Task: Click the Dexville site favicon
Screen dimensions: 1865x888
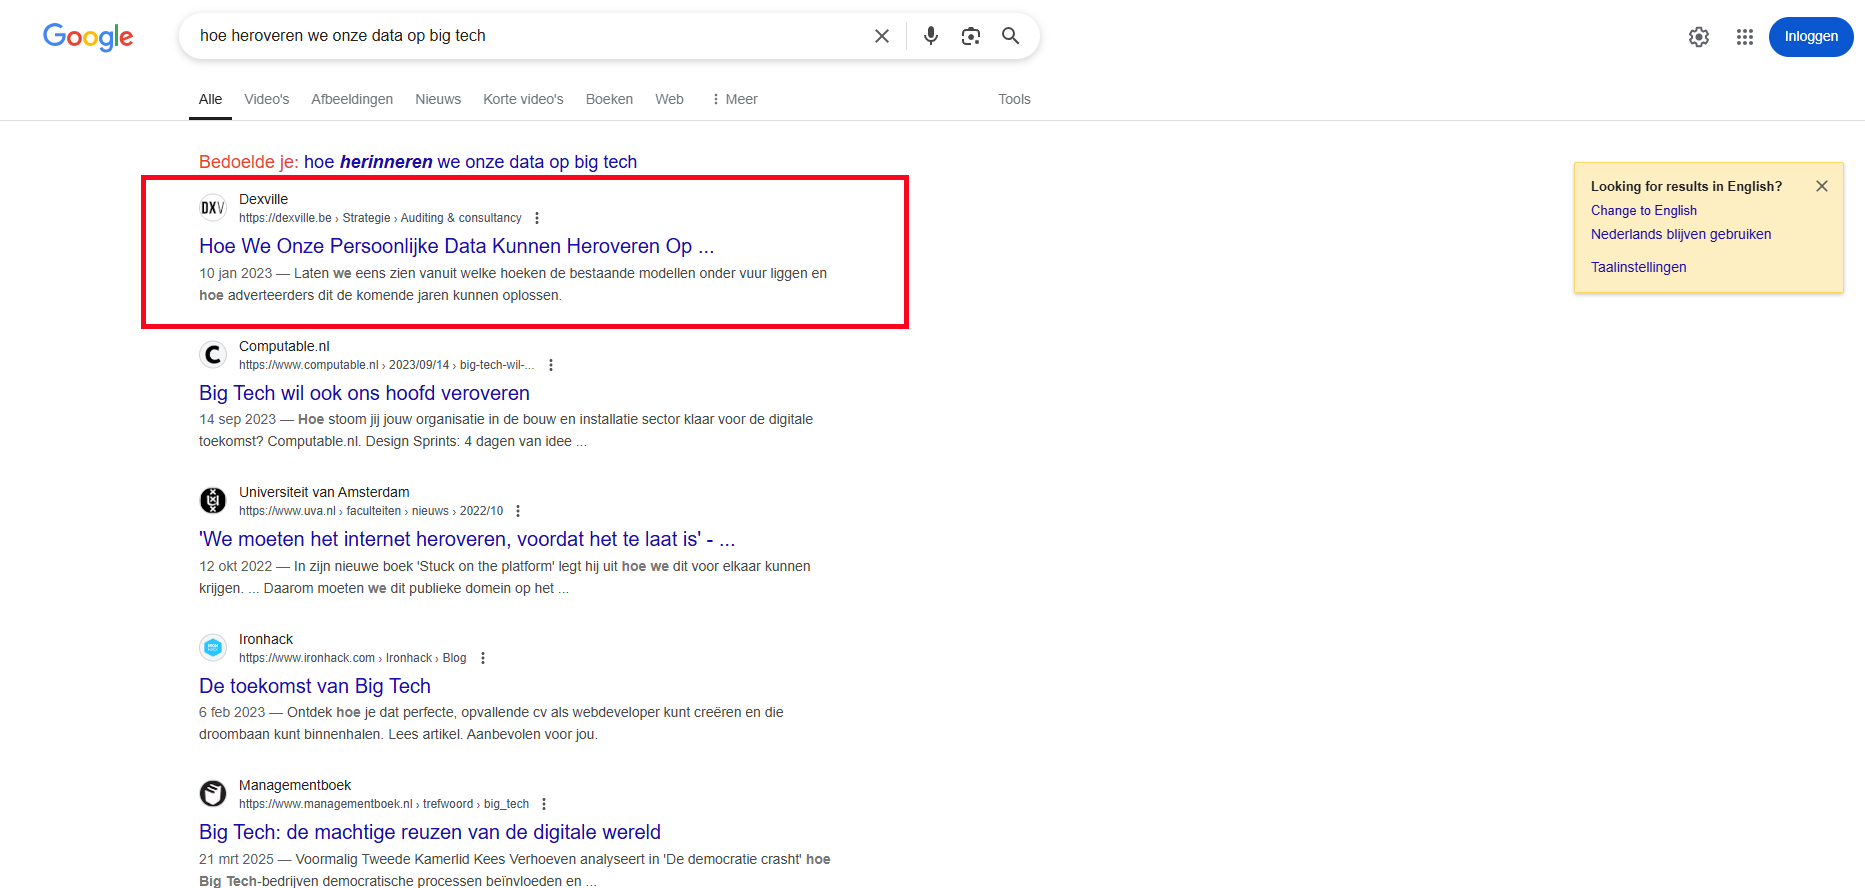Action: (213, 208)
